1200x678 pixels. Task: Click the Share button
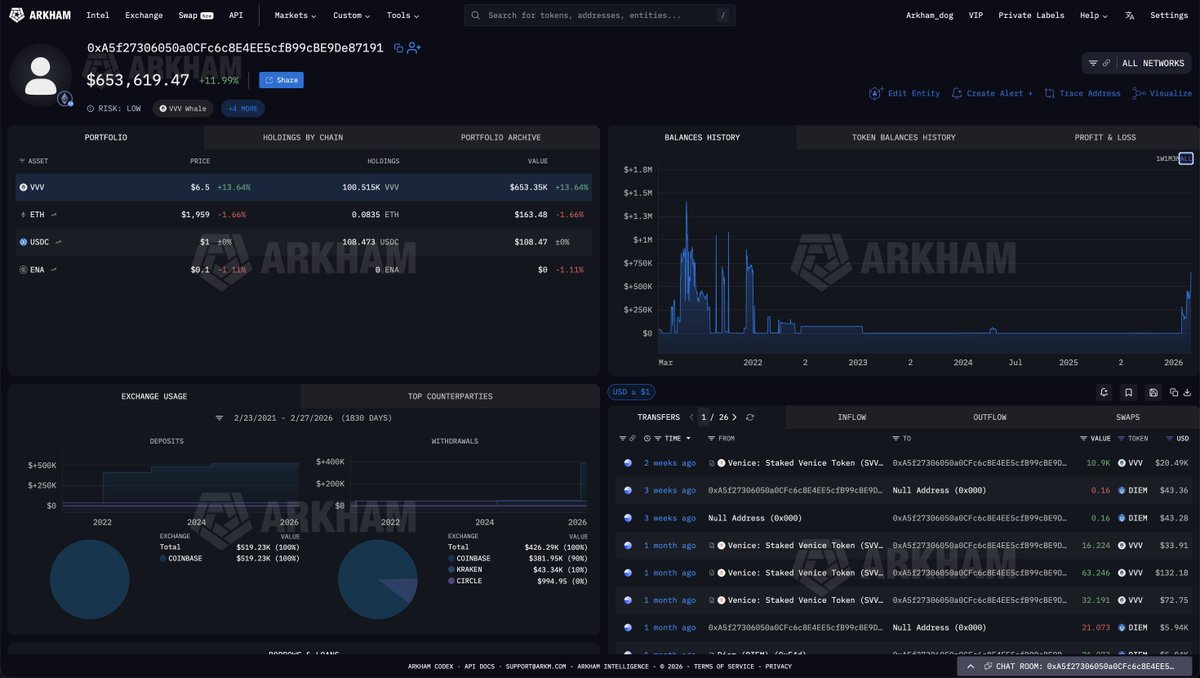[281, 80]
